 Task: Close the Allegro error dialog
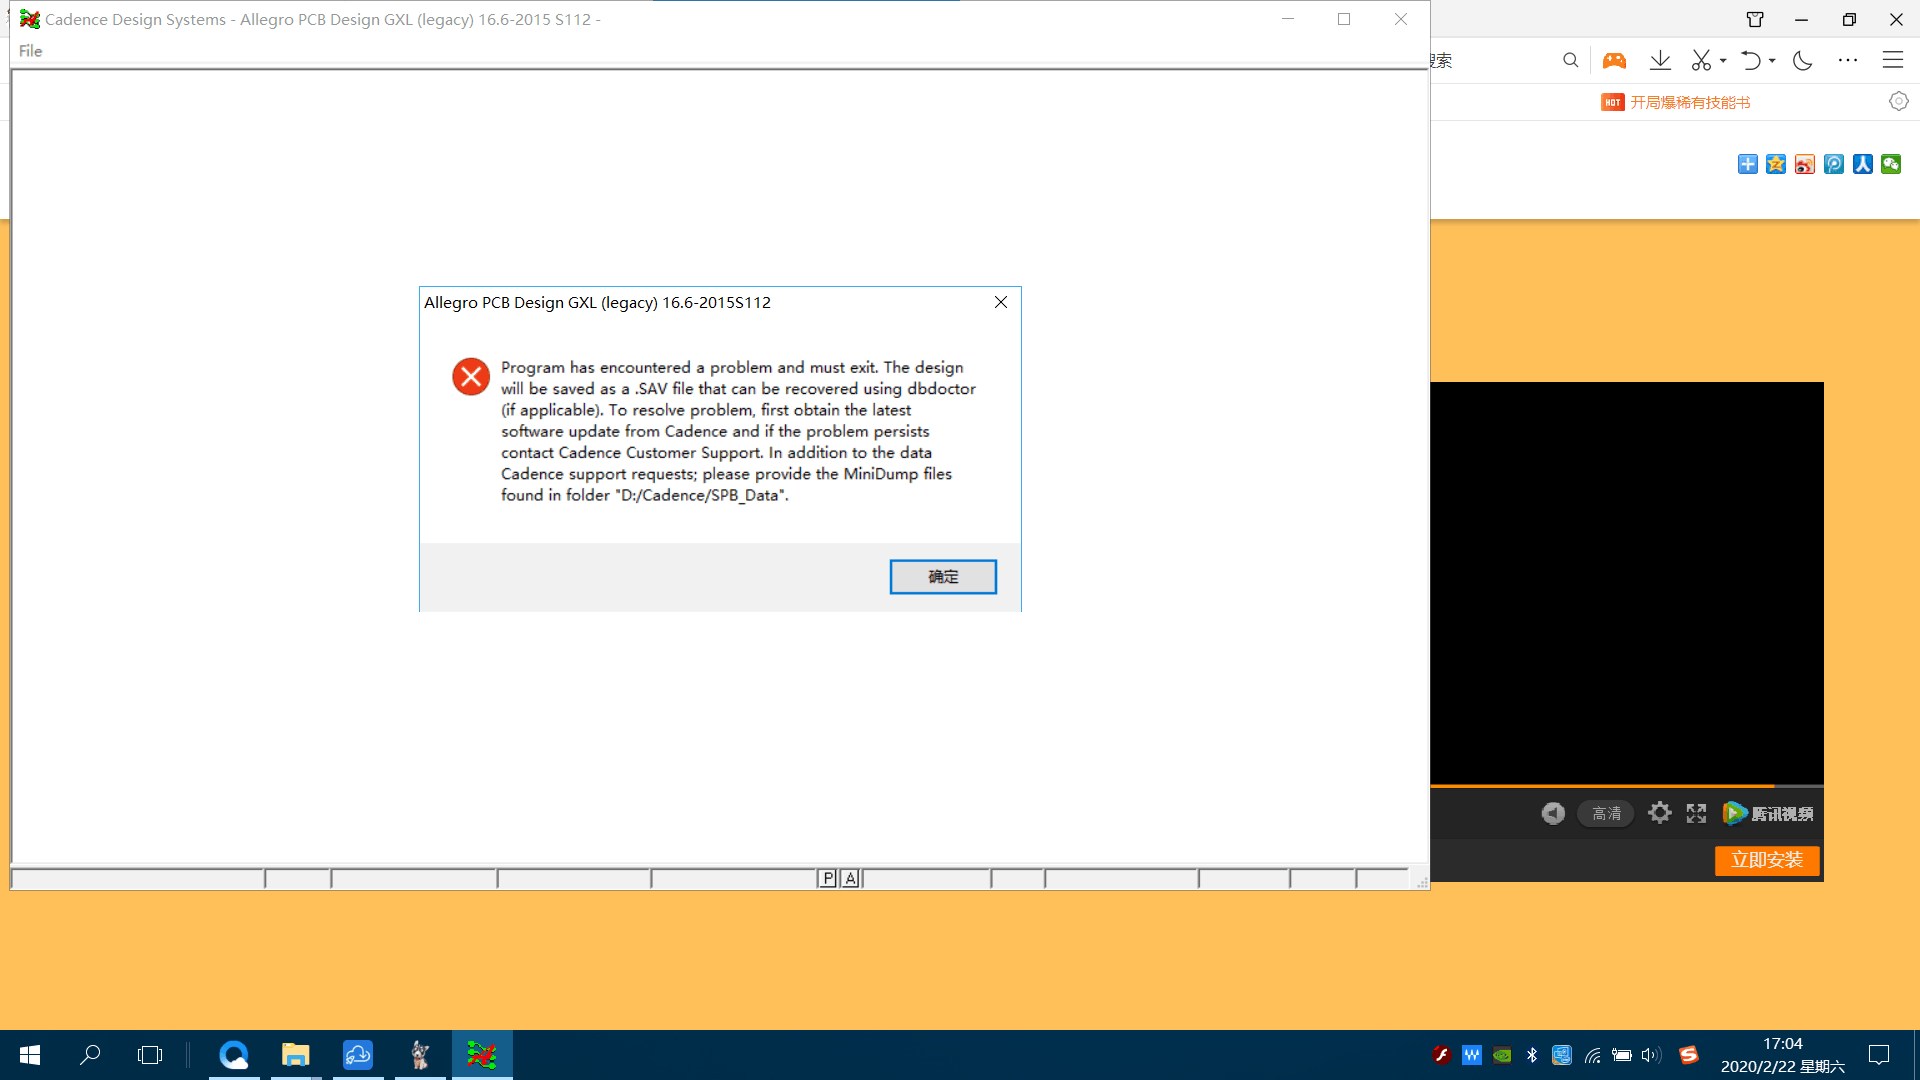pyautogui.click(x=1000, y=302)
